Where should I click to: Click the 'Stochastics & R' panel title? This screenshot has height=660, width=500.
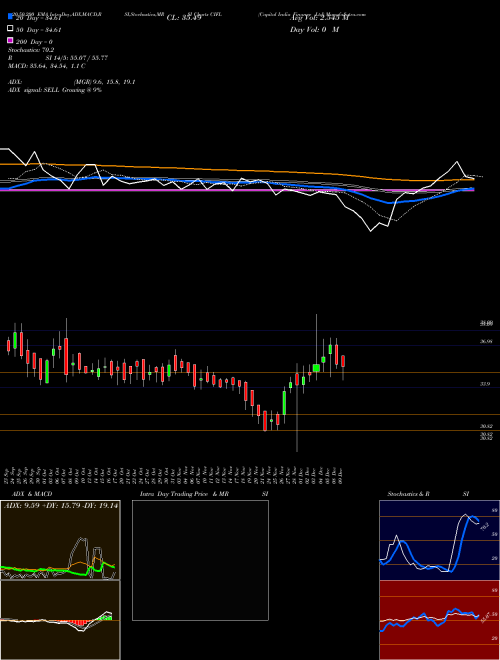(409, 494)
